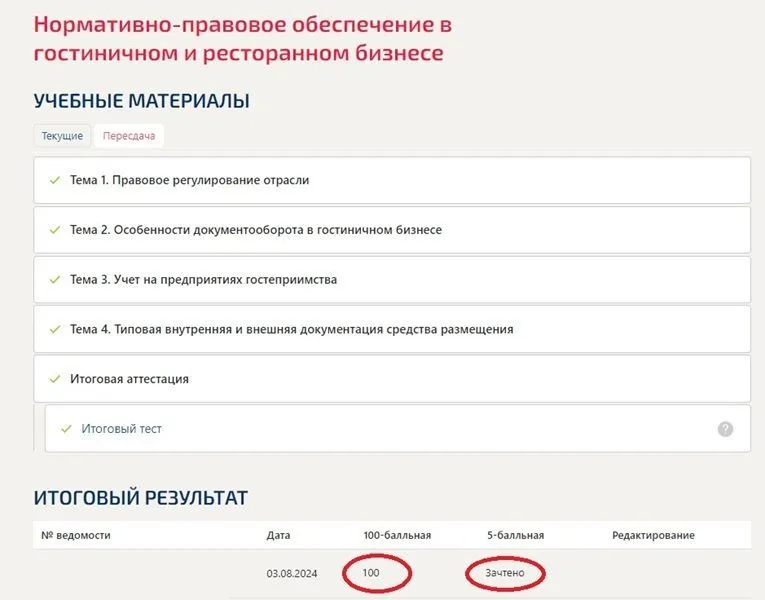This screenshot has height=600, width=765.
Task: Click the help question mark icon
Action: 725,429
